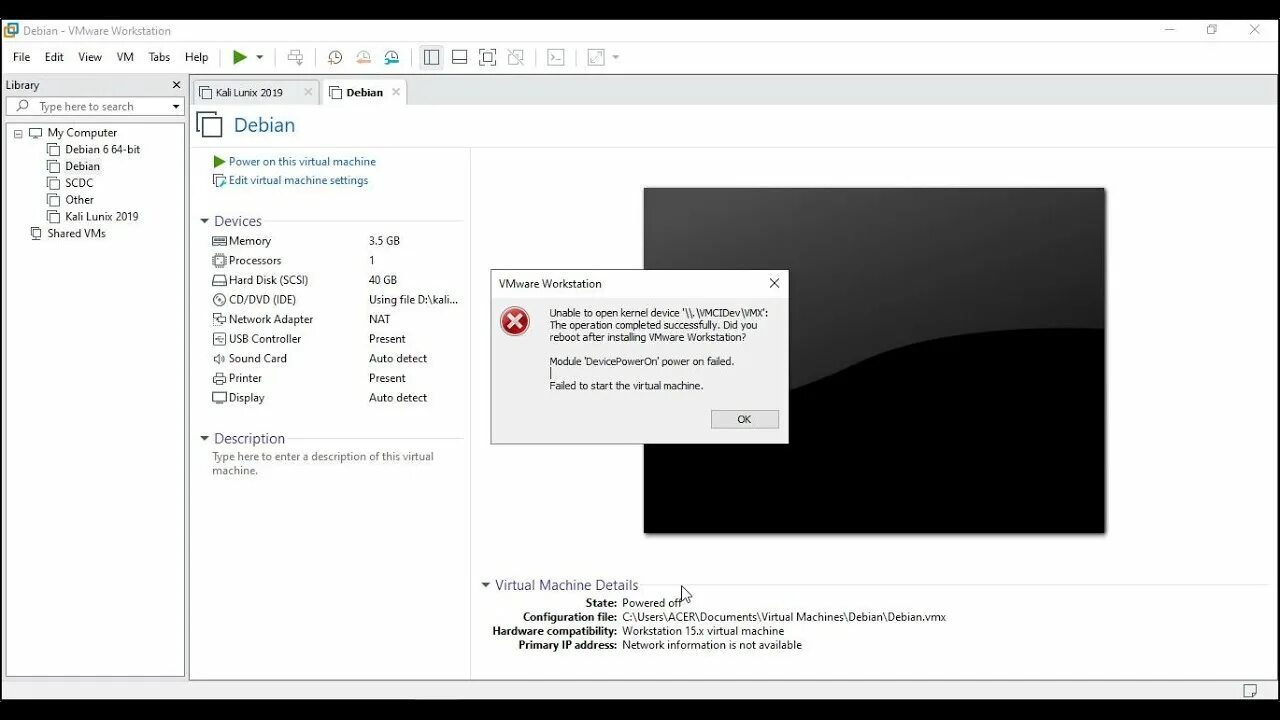Screen dimensions: 1280x720
Task: Close the Library panel
Action: coord(177,85)
